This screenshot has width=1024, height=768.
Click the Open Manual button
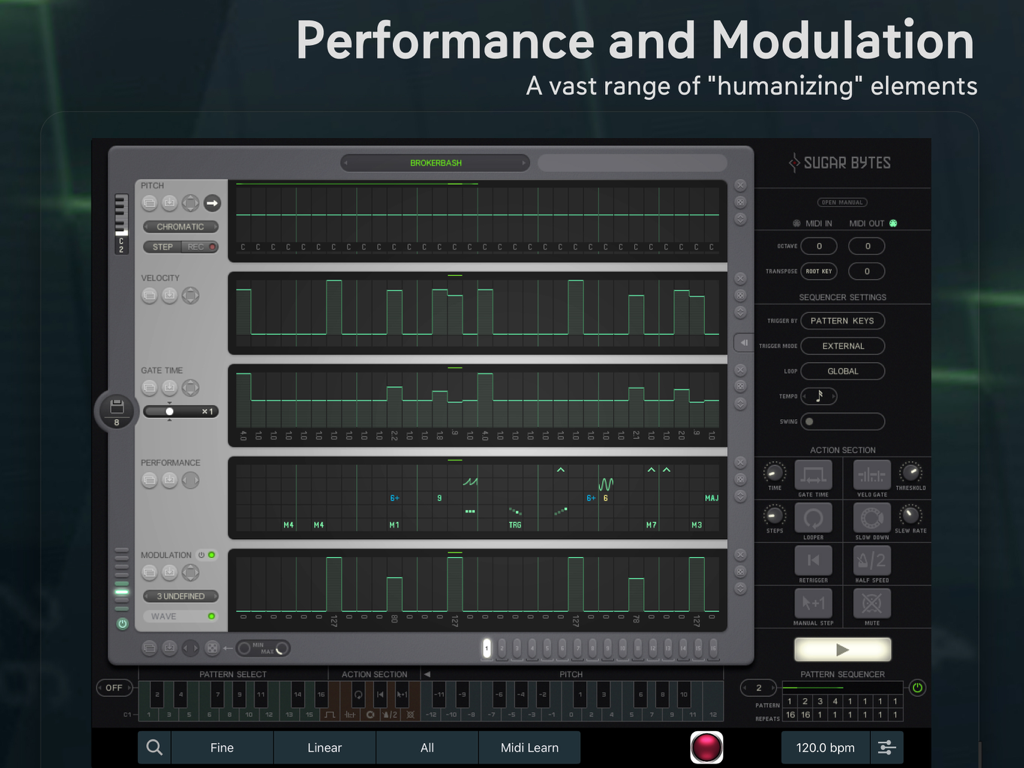click(x=842, y=202)
